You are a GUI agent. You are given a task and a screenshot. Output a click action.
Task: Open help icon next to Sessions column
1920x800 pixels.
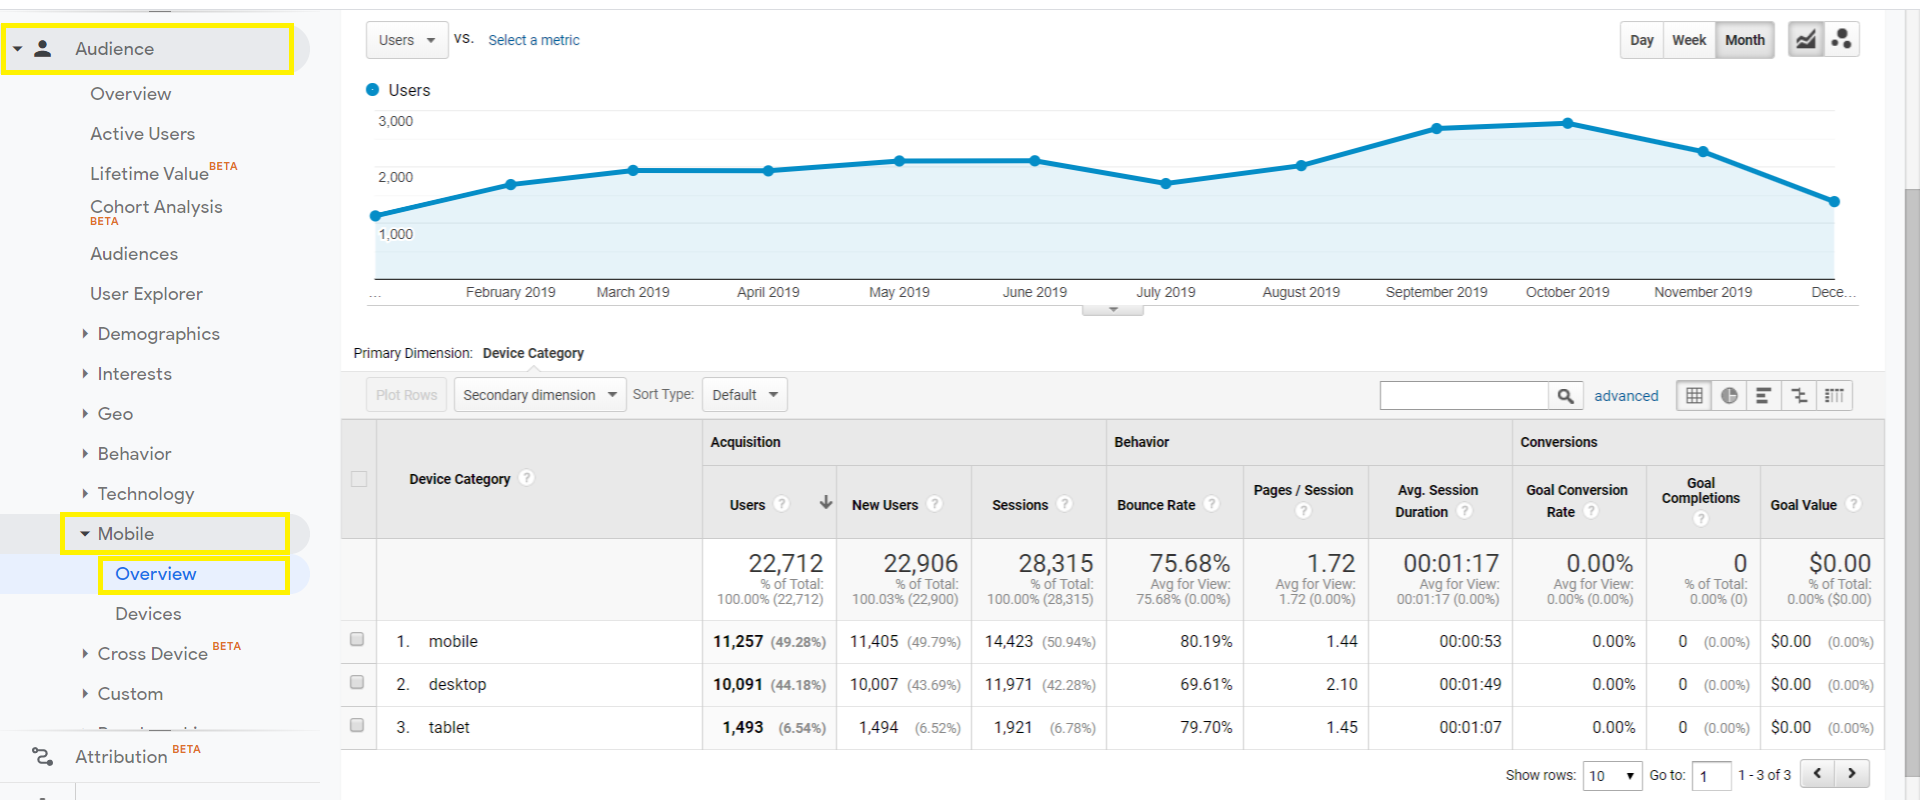click(x=1064, y=504)
